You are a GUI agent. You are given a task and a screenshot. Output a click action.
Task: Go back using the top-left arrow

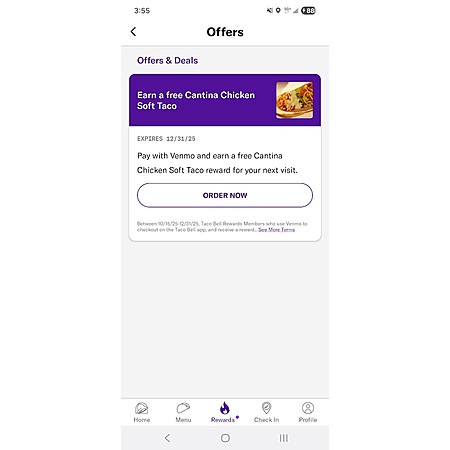point(133,32)
